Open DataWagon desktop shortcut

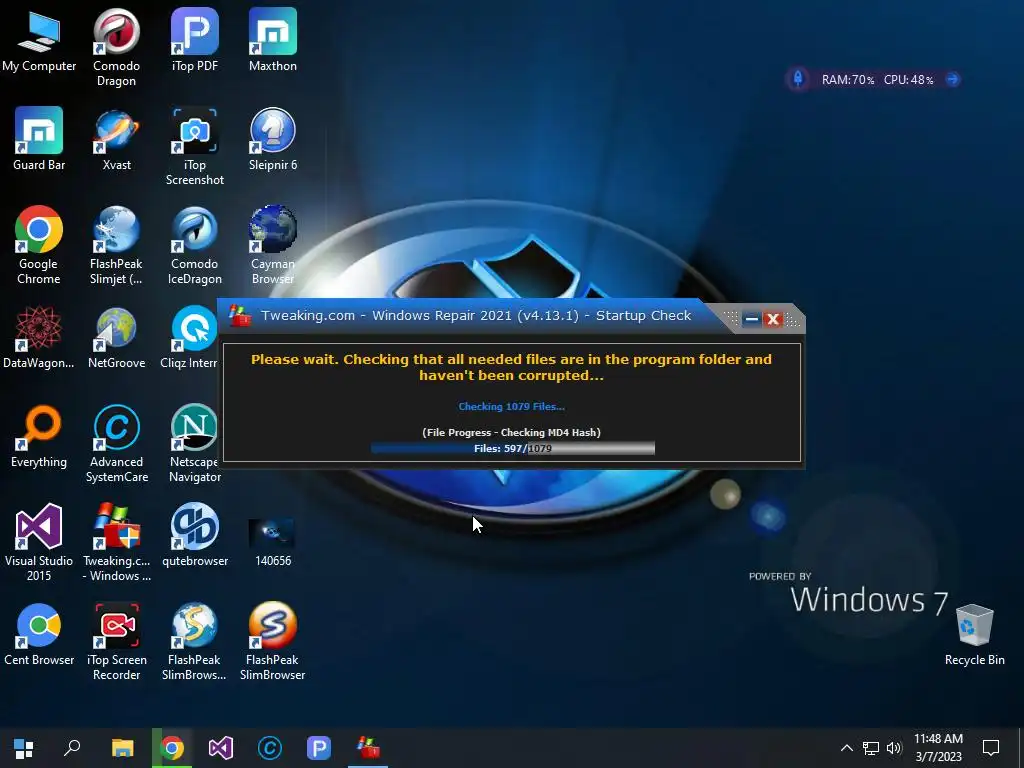tap(39, 338)
